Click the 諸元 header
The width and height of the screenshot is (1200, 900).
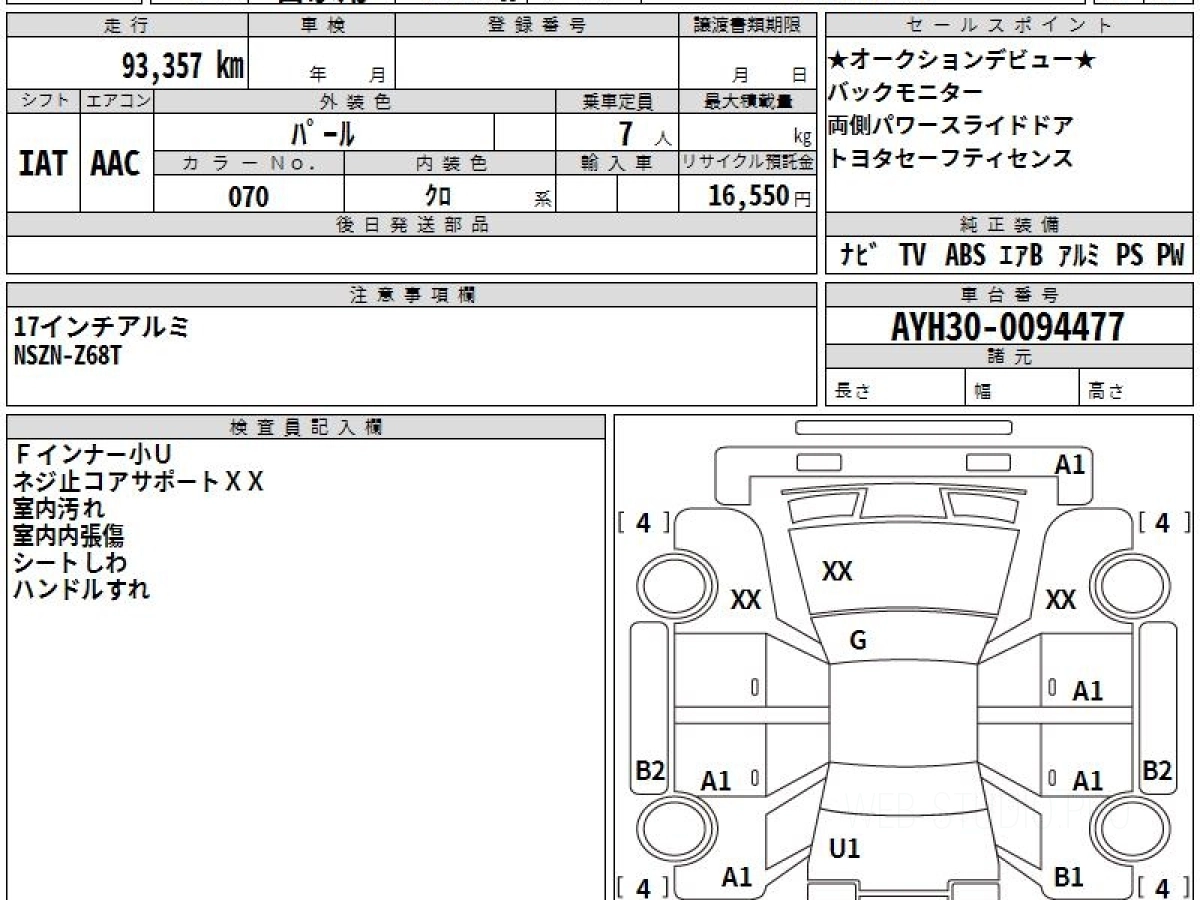tap(1009, 357)
